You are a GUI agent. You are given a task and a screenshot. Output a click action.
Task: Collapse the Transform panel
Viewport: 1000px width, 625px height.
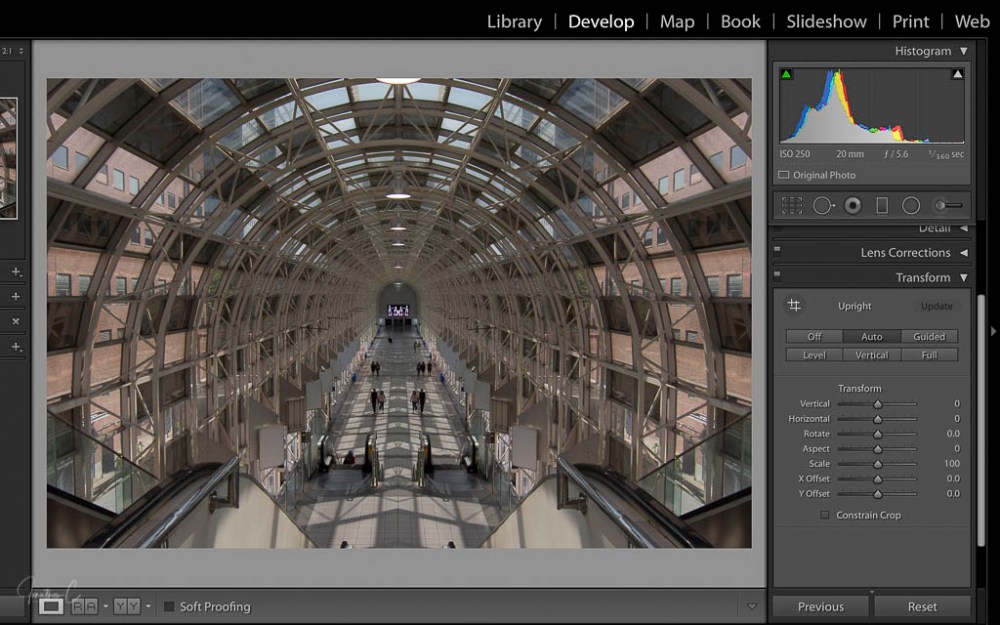pyautogui.click(x=963, y=278)
